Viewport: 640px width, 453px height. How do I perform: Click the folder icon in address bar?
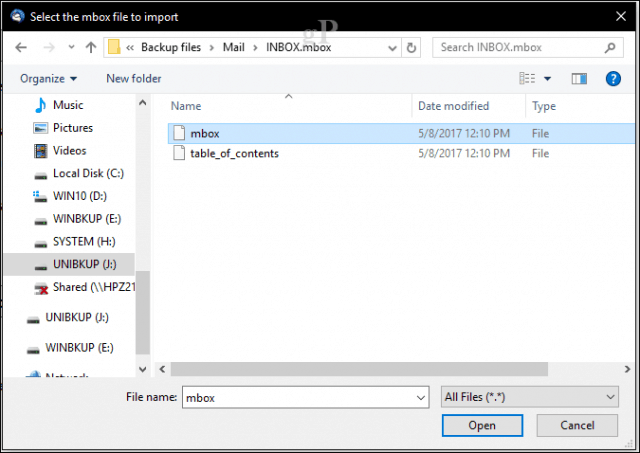pyautogui.click(x=114, y=47)
